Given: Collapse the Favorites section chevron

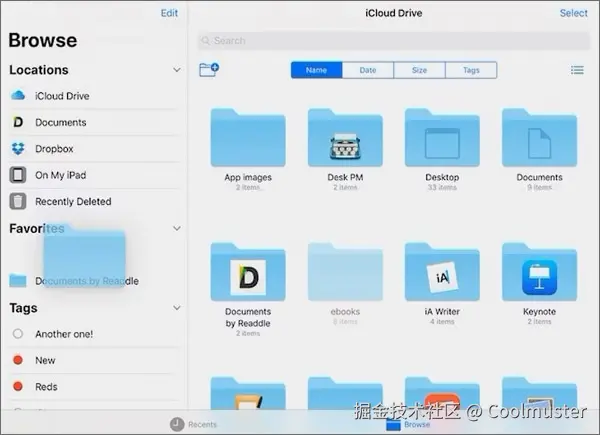Looking at the screenshot, I should [176, 228].
